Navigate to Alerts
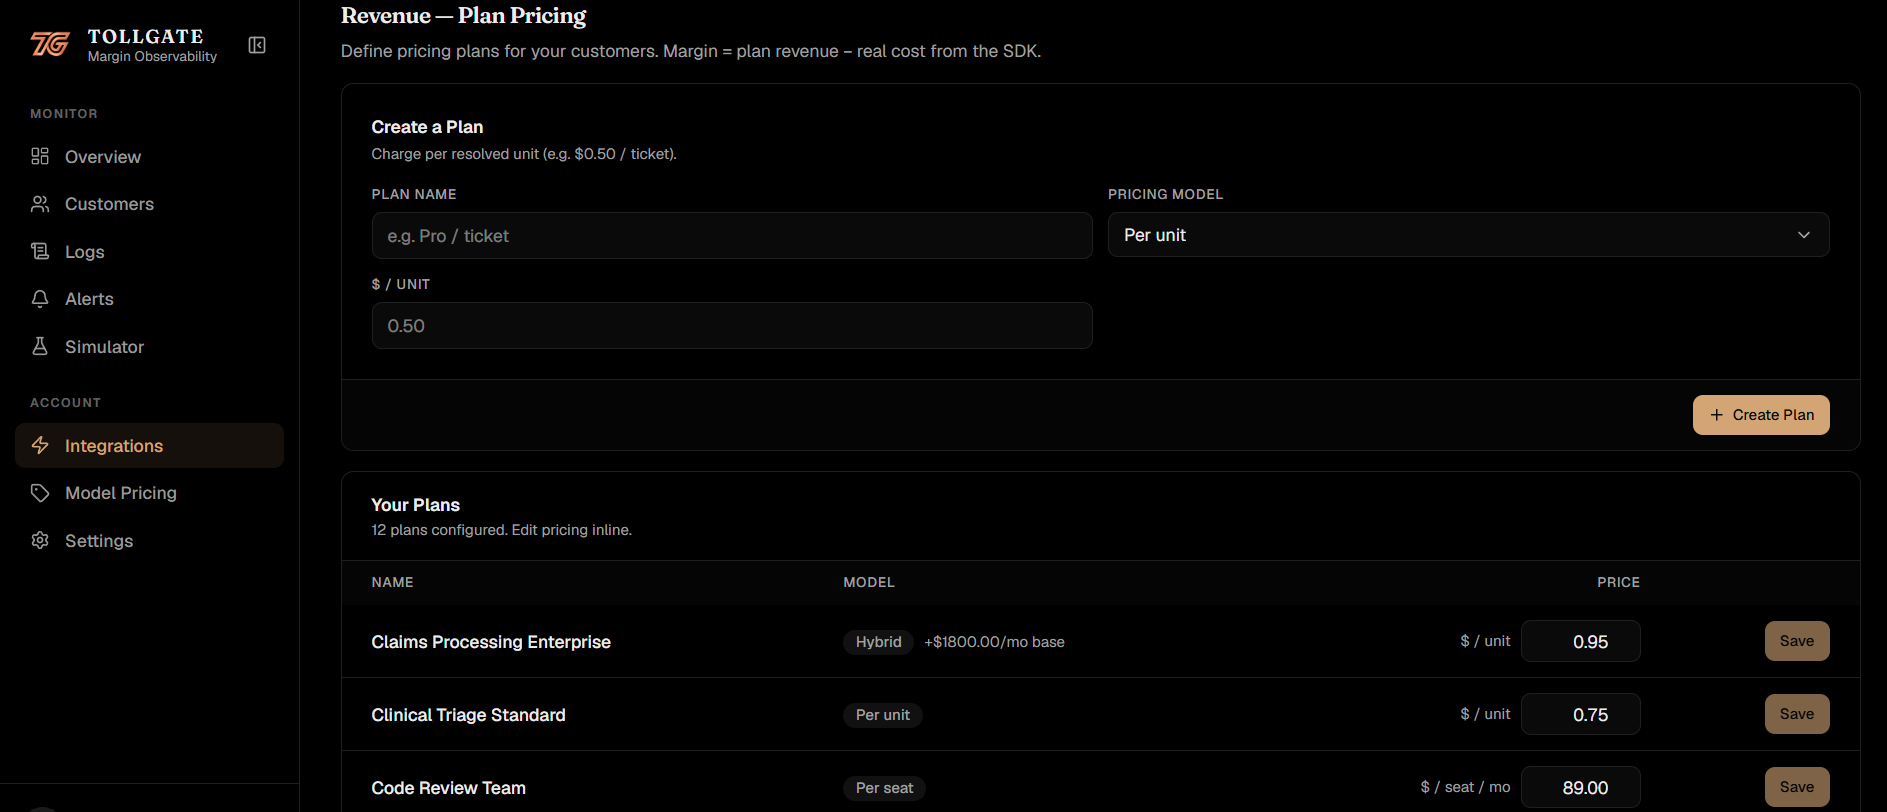 (149, 299)
